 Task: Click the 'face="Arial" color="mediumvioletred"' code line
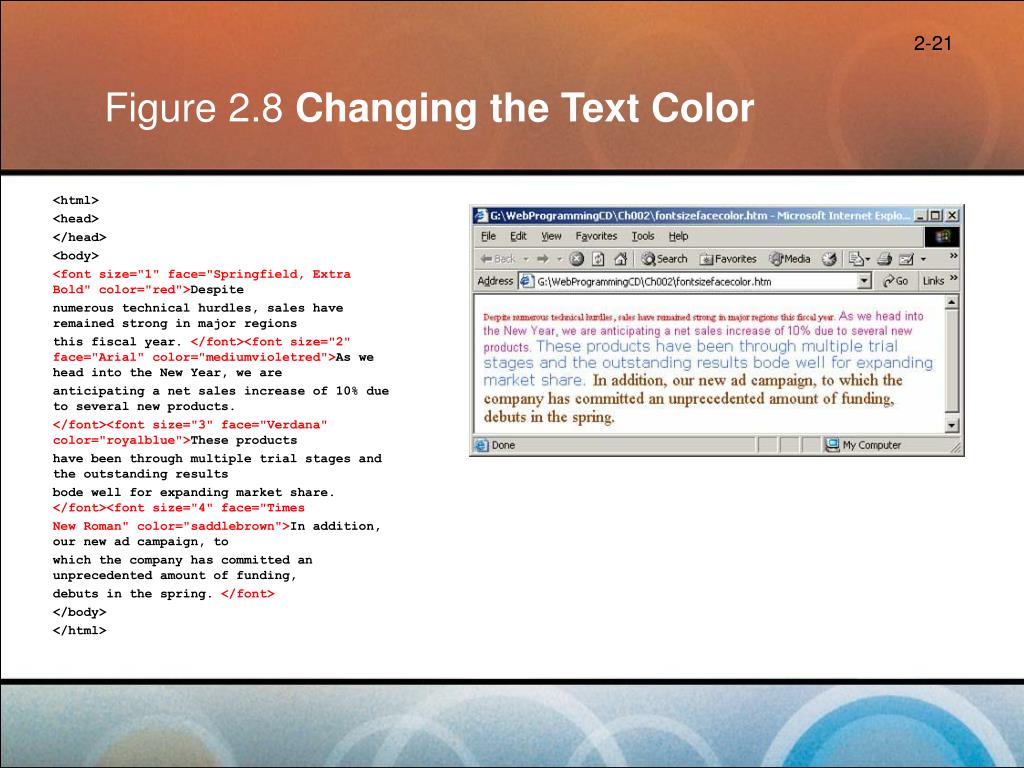pos(213,357)
